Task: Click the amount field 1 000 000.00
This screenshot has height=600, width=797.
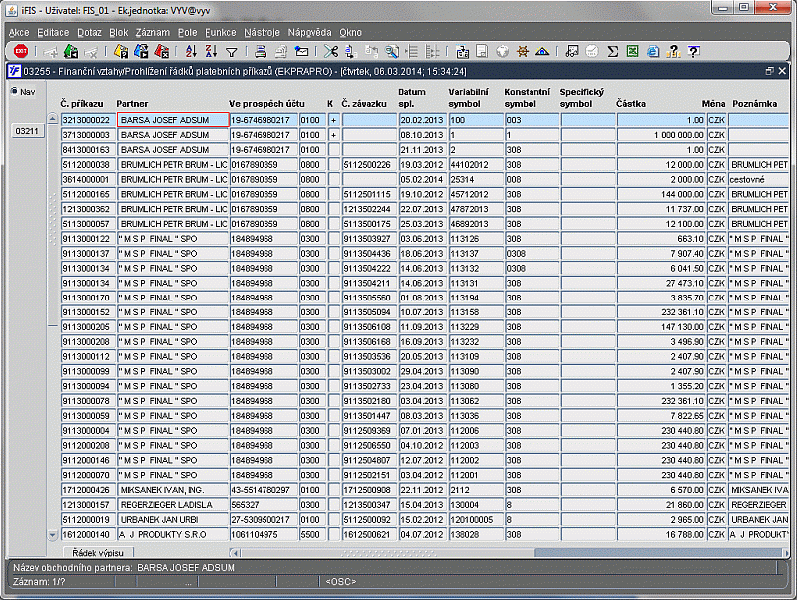Action: click(x=661, y=135)
